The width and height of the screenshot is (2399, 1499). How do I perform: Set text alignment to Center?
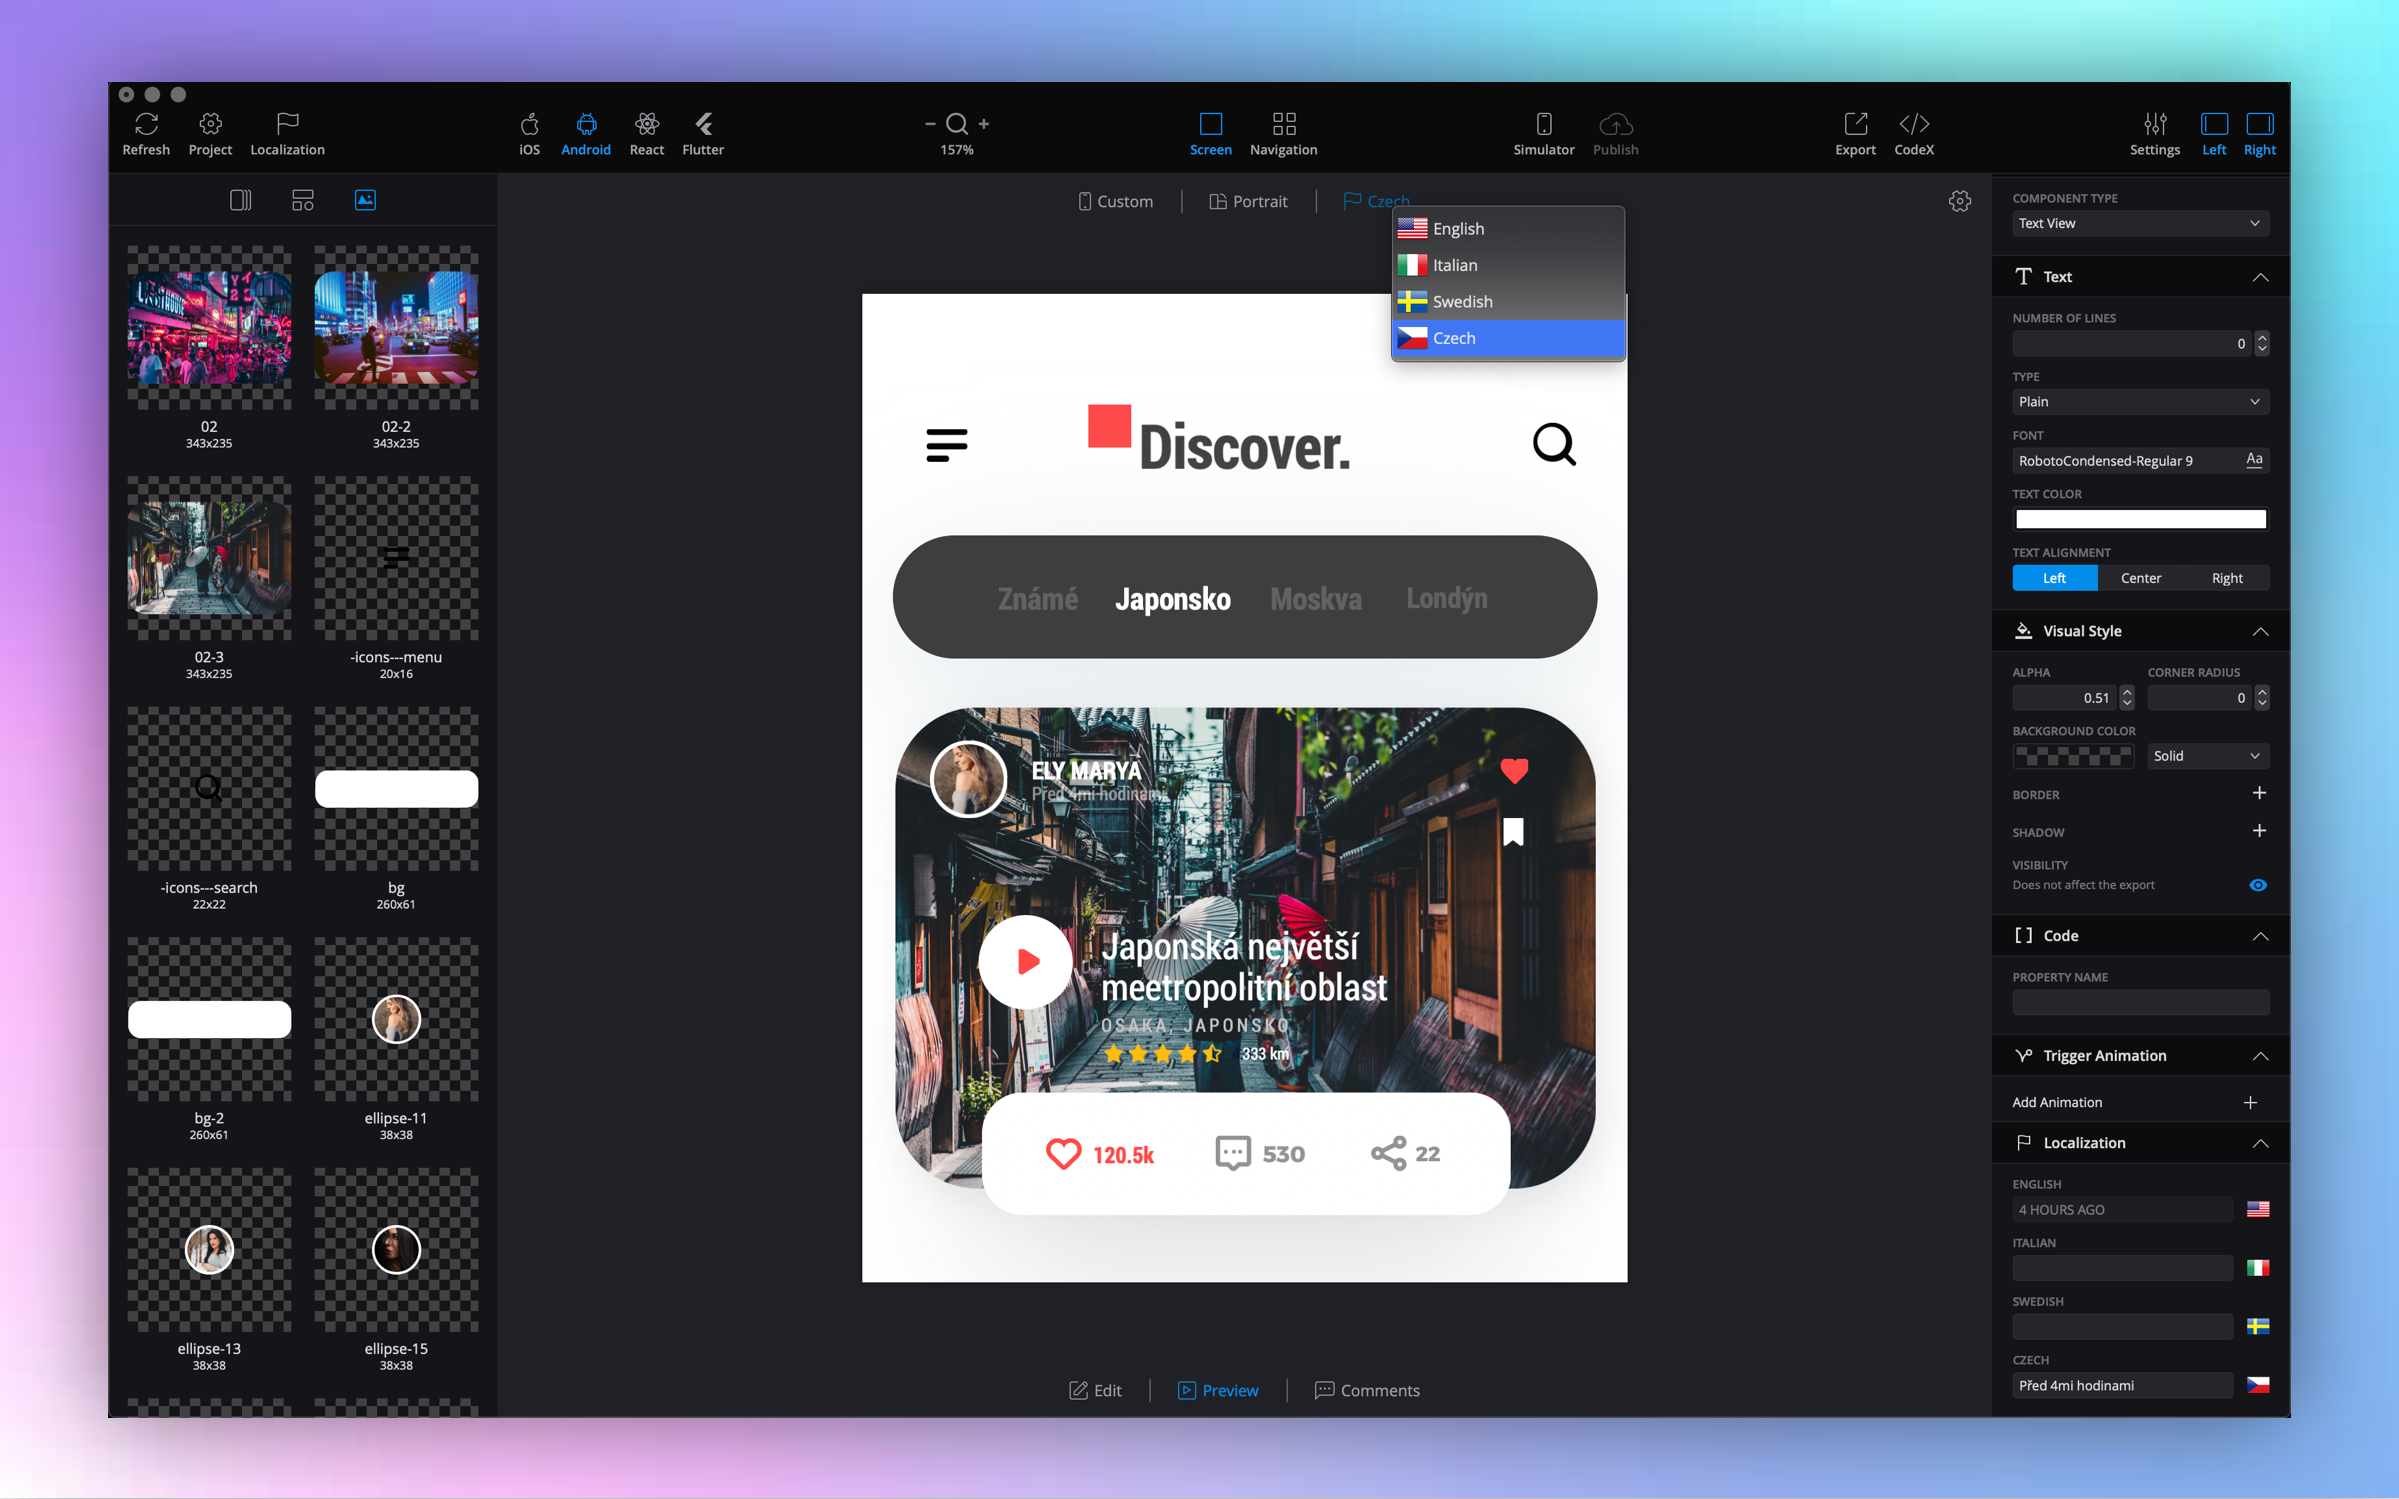click(x=2140, y=578)
